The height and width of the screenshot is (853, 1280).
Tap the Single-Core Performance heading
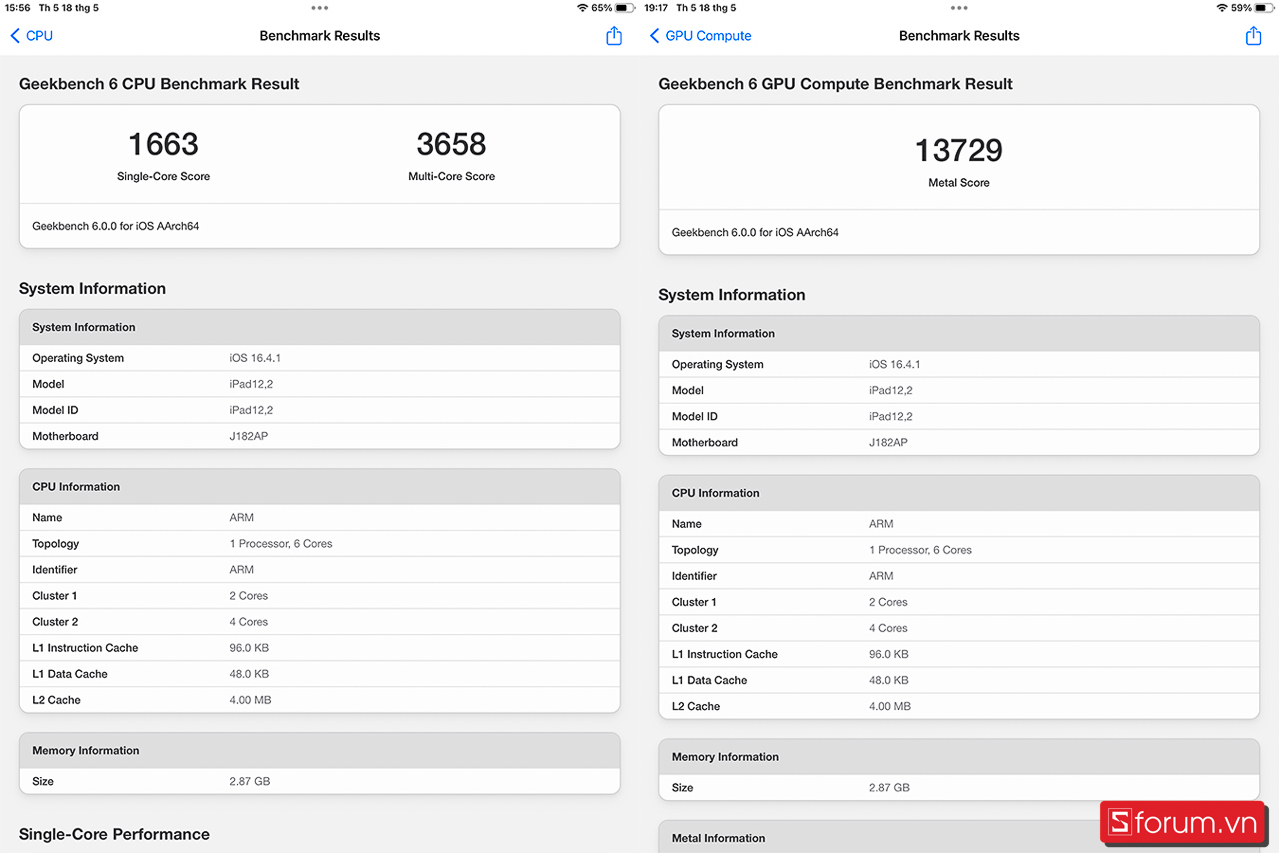[x=114, y=834]
